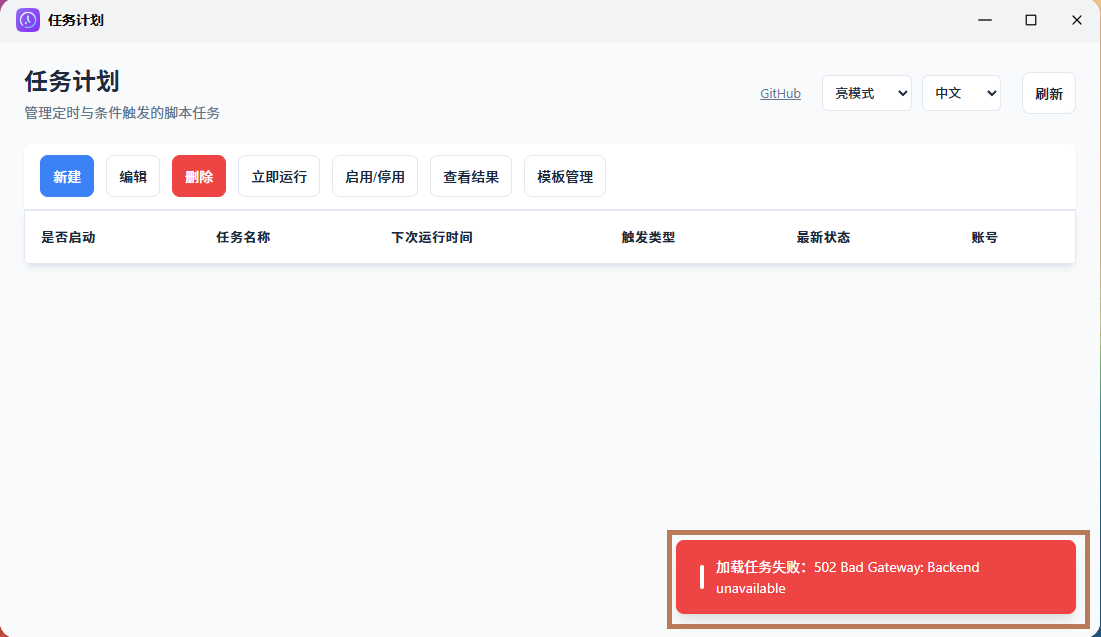Open the 亮模式 theme dropdown
This screenshot has width=1101, height=637.
click(866, 92)
